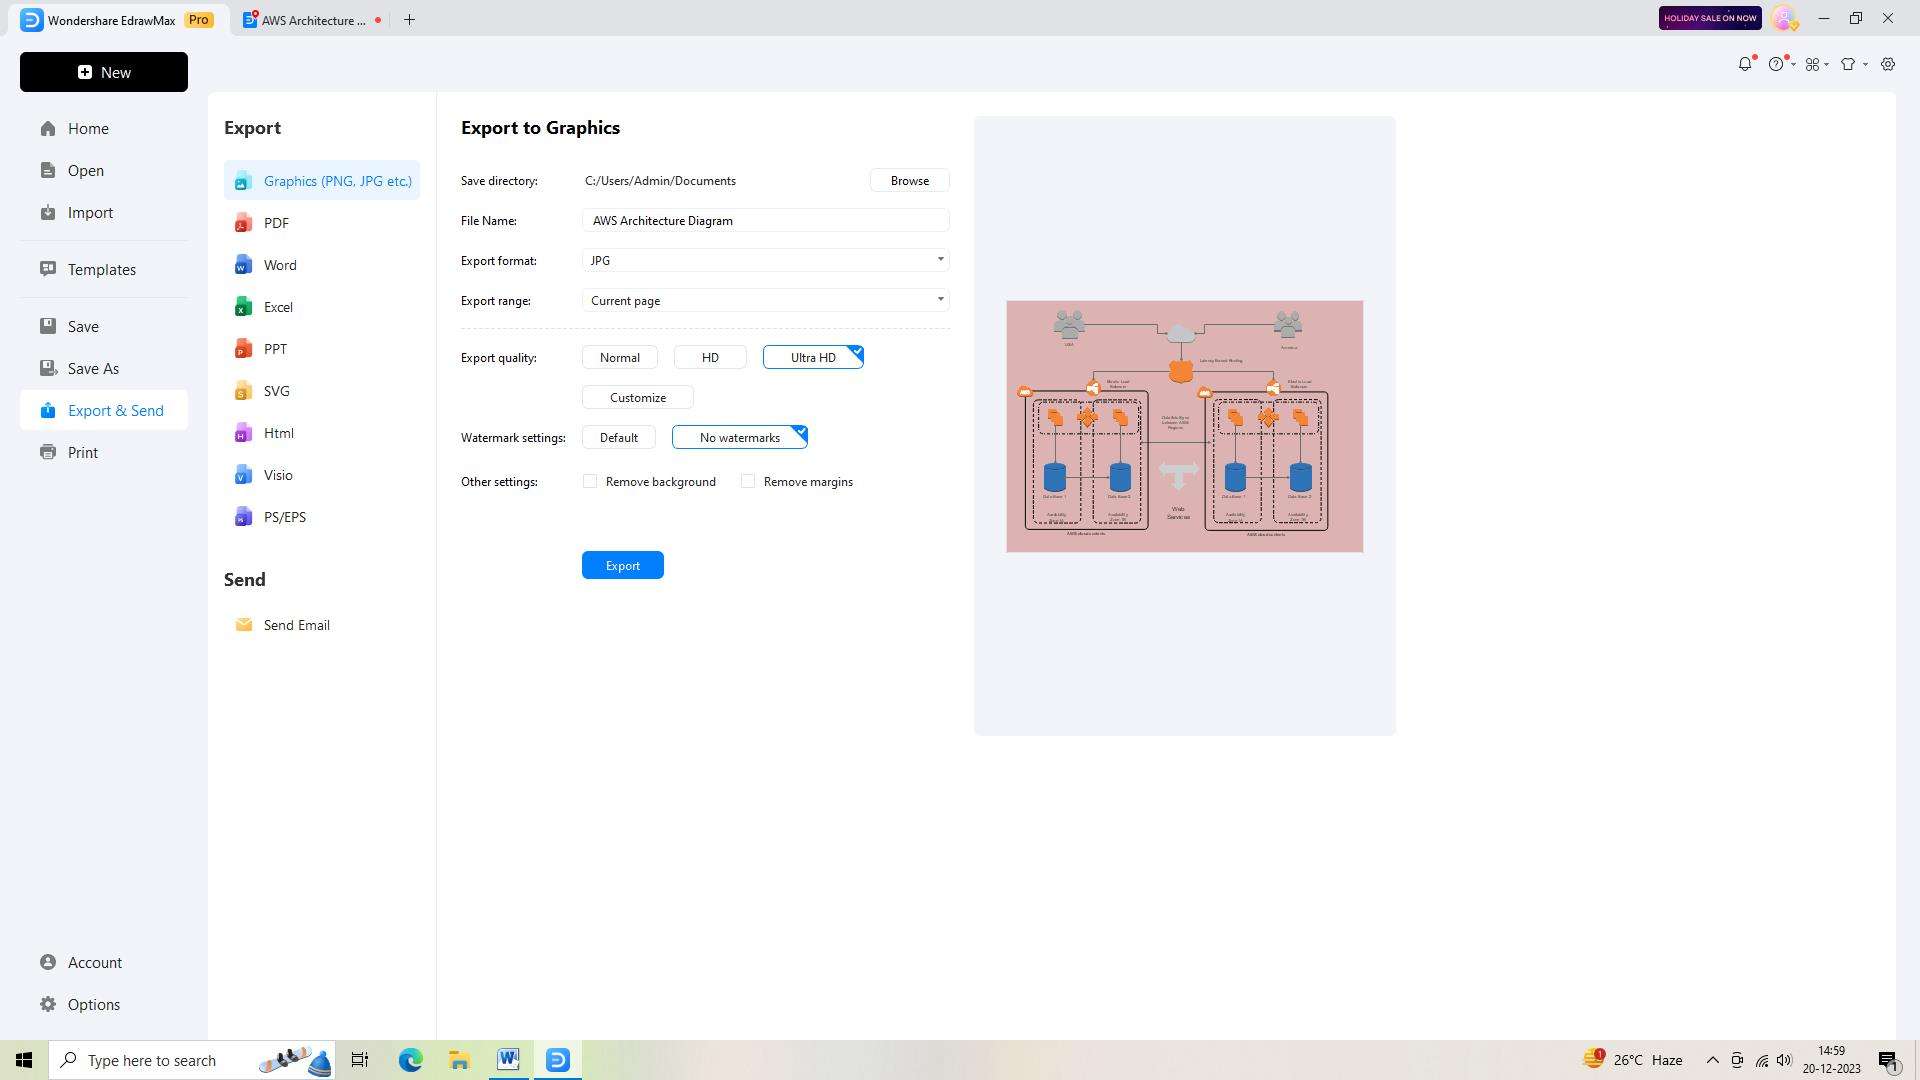This screenshot has width=1920, height=1080.
Task: Expand the Export range dropdown
Action: point(765,300)
